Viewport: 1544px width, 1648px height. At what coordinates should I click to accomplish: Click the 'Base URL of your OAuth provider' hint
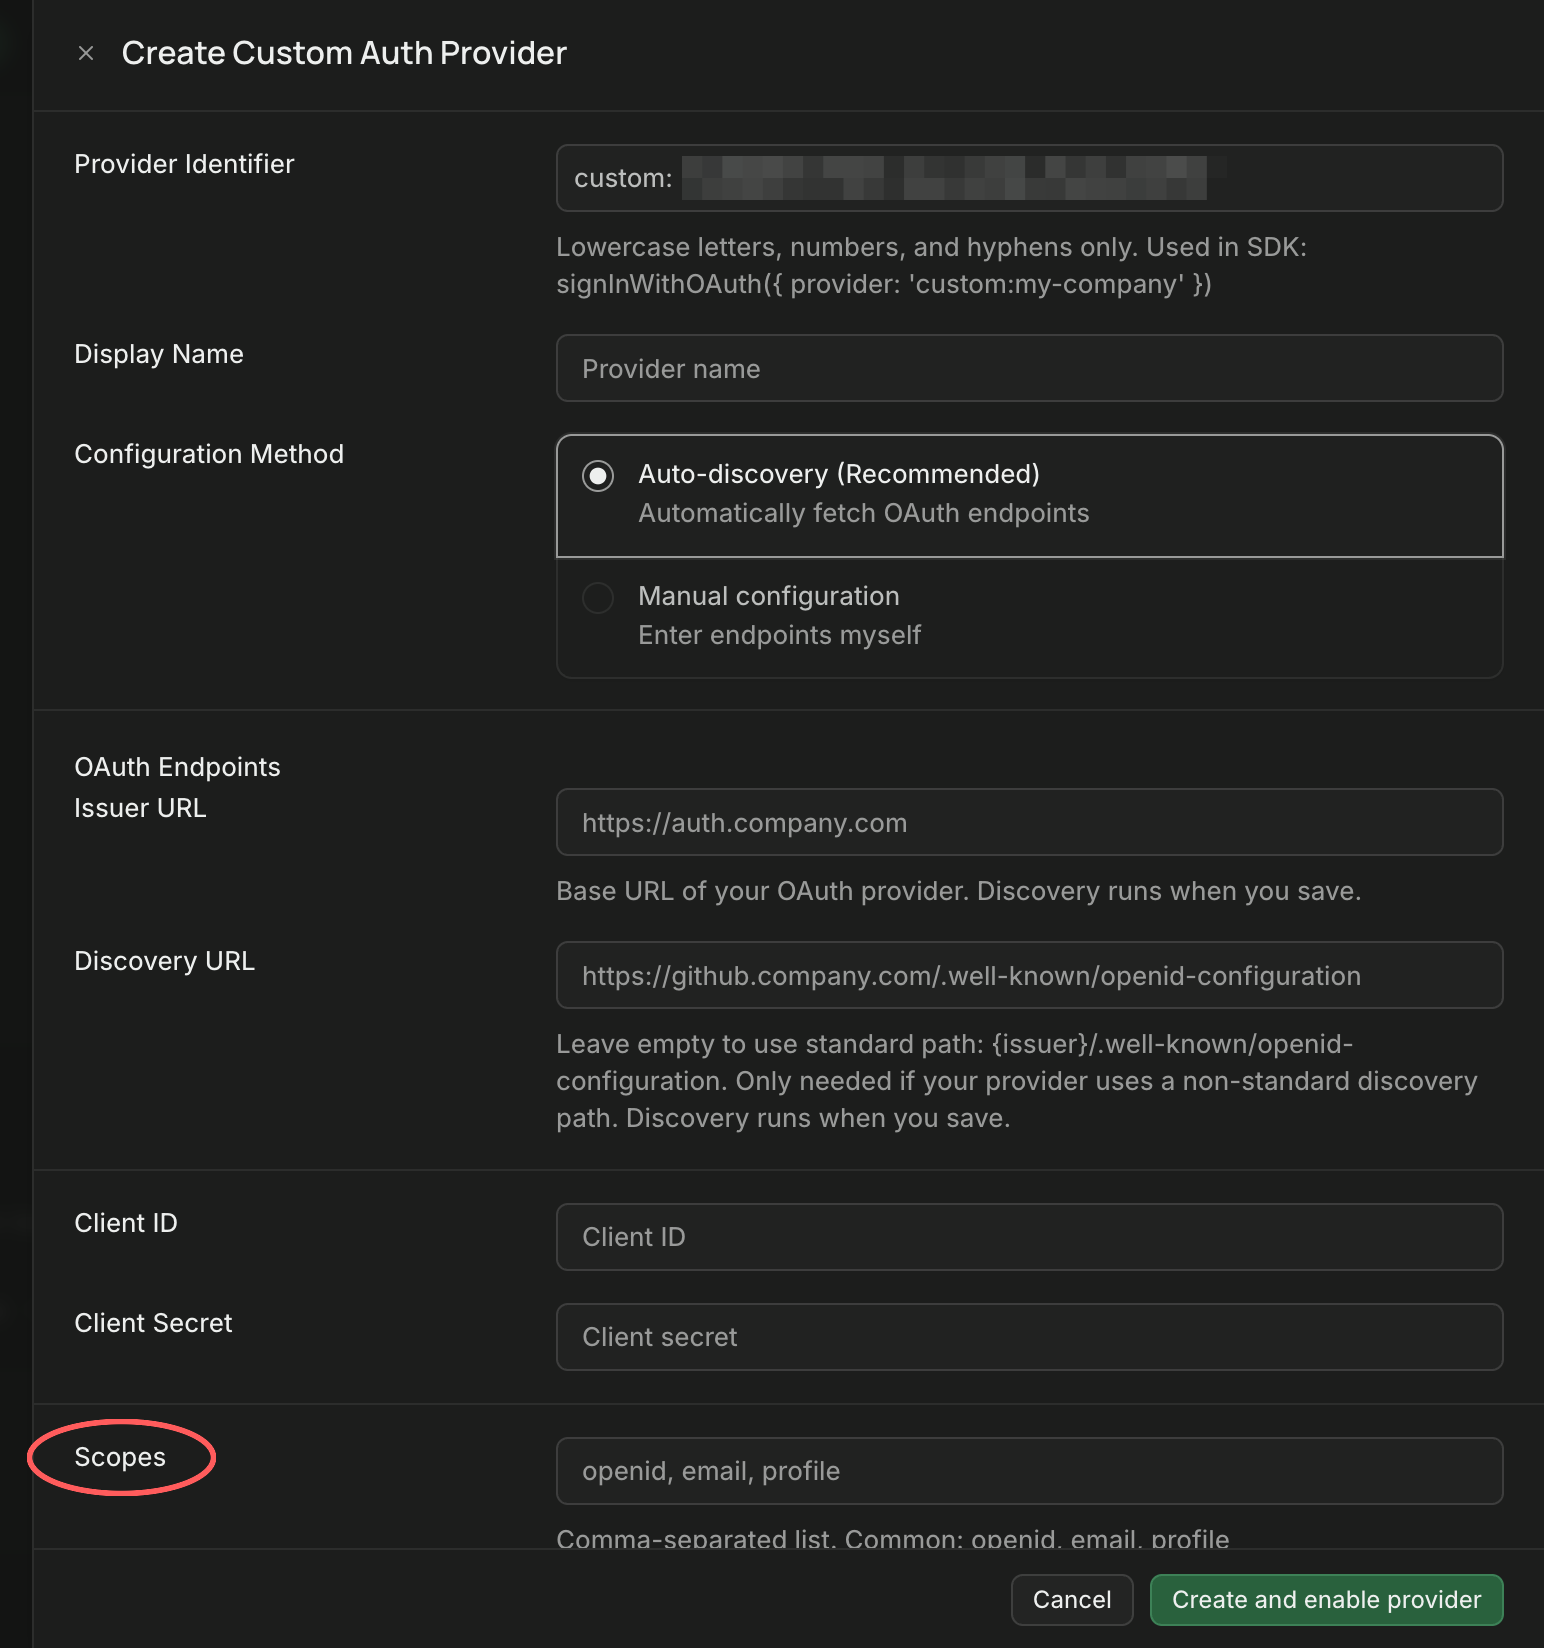tap(958, 891)
